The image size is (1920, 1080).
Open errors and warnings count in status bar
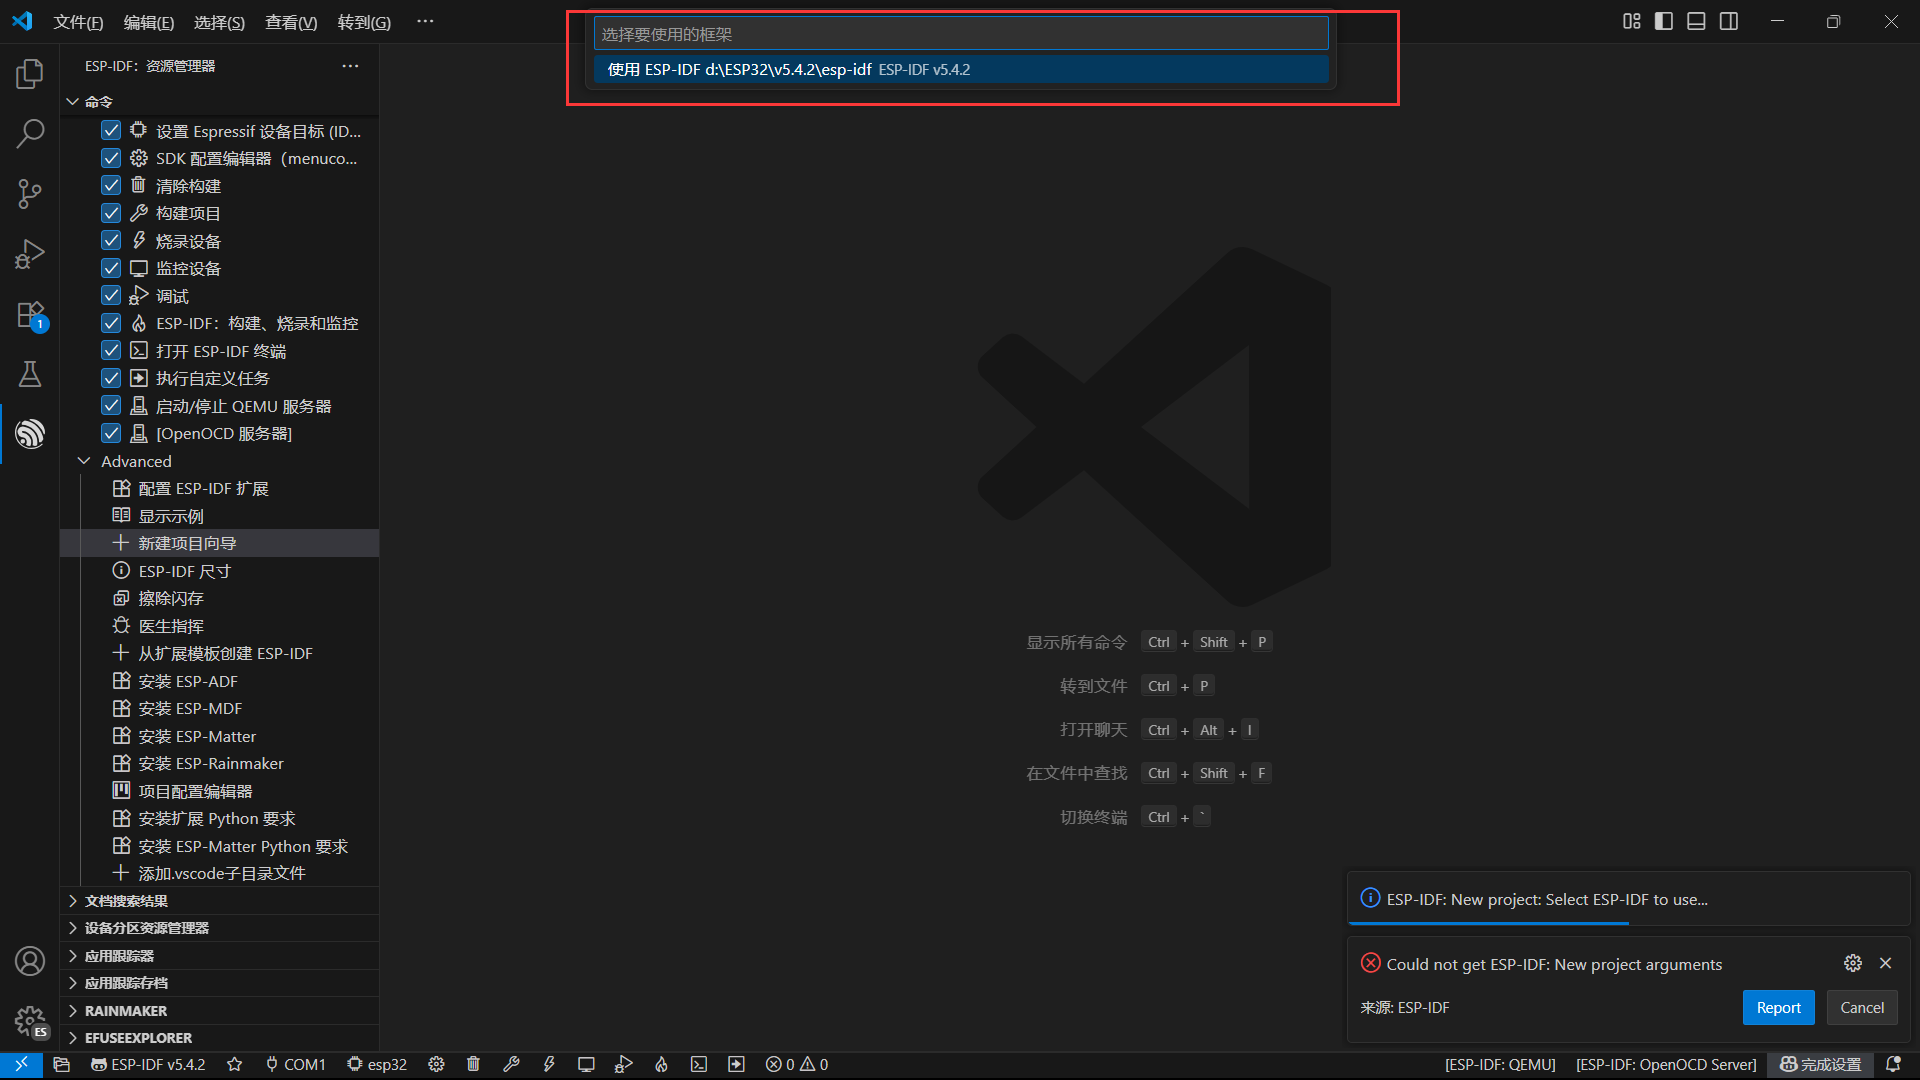[x=797, y=1065]
